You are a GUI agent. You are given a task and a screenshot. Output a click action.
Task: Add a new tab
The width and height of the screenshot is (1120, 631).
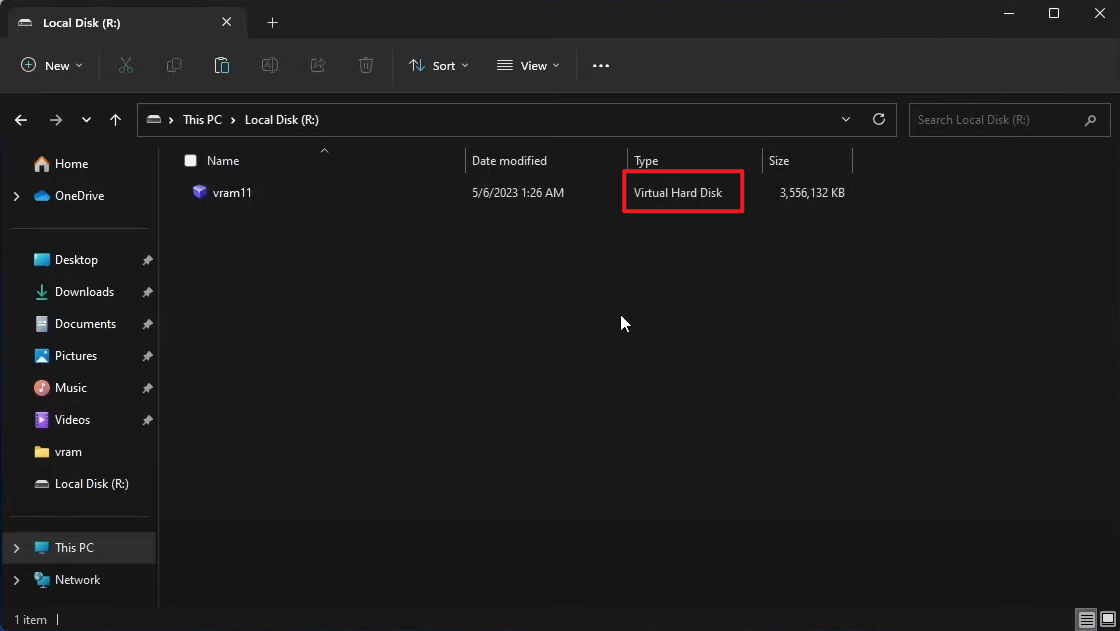273,23
